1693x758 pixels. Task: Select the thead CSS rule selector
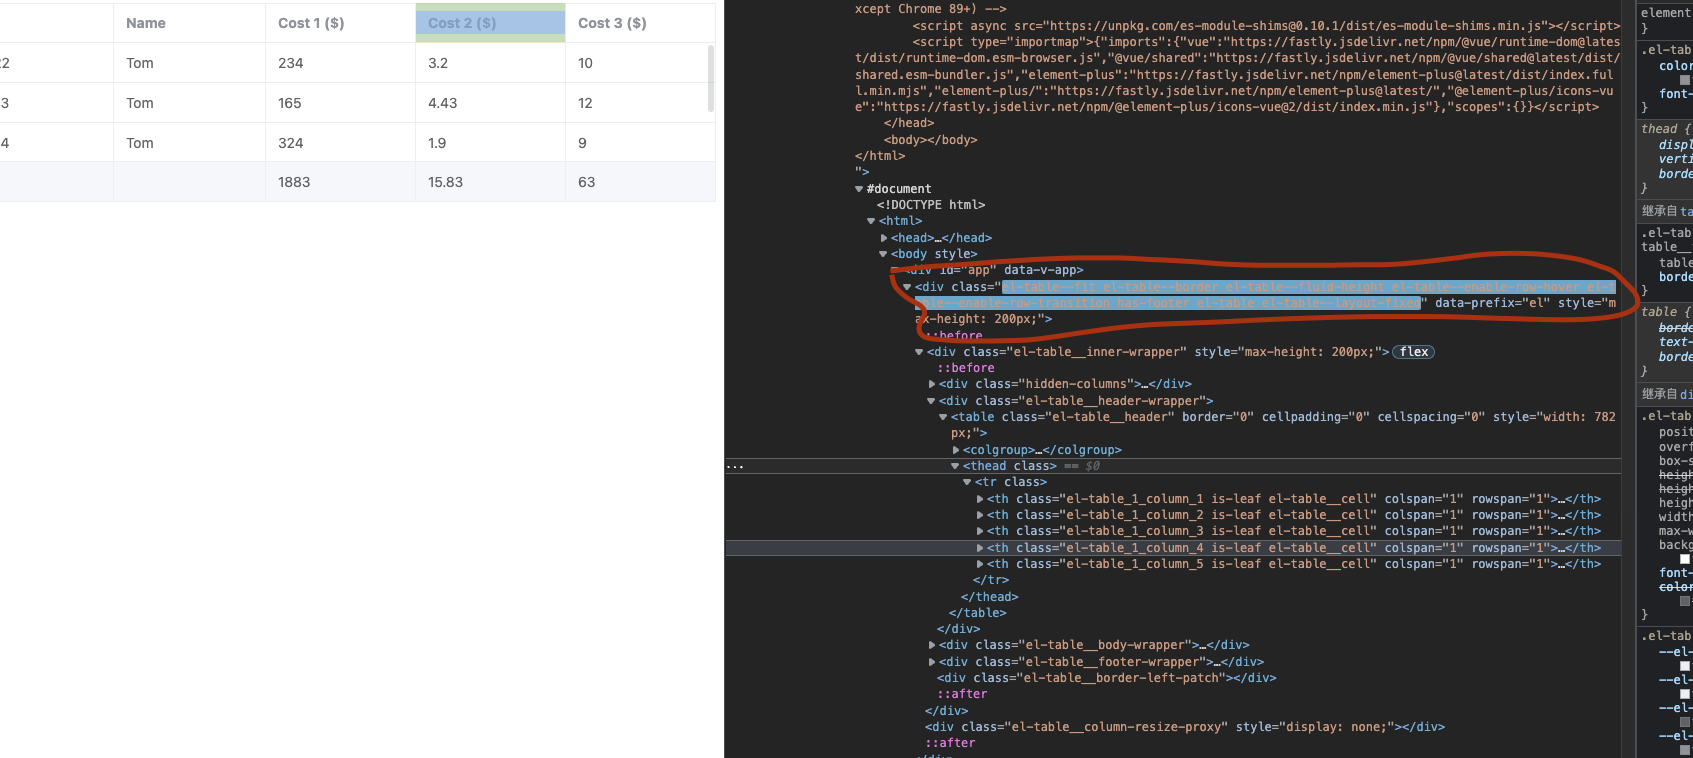[1659, 129]
